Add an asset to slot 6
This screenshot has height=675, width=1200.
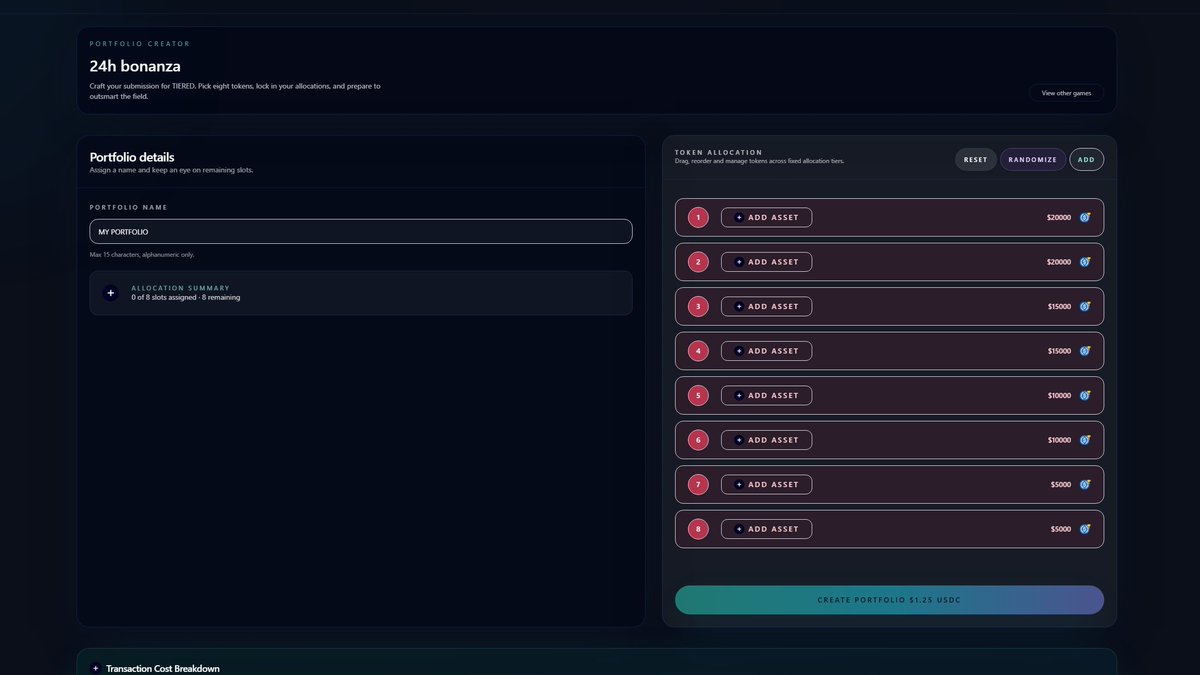(766, 440)
